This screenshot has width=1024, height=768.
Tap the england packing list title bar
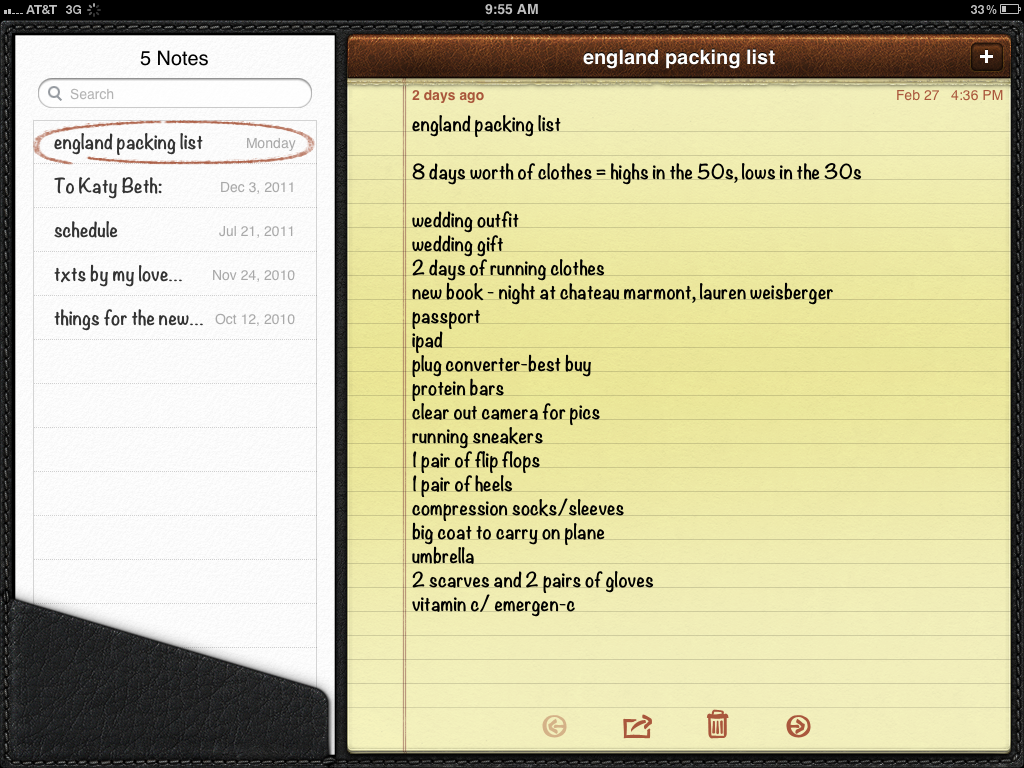click(x=679, y=57)
